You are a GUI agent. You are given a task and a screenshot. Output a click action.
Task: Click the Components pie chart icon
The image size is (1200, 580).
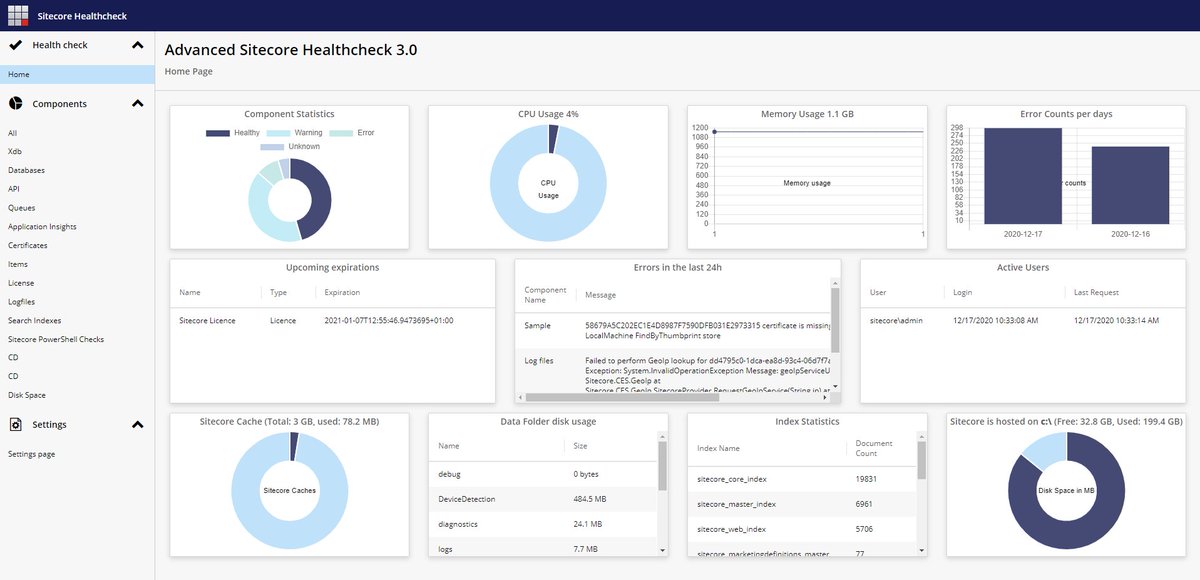point(16,104)
